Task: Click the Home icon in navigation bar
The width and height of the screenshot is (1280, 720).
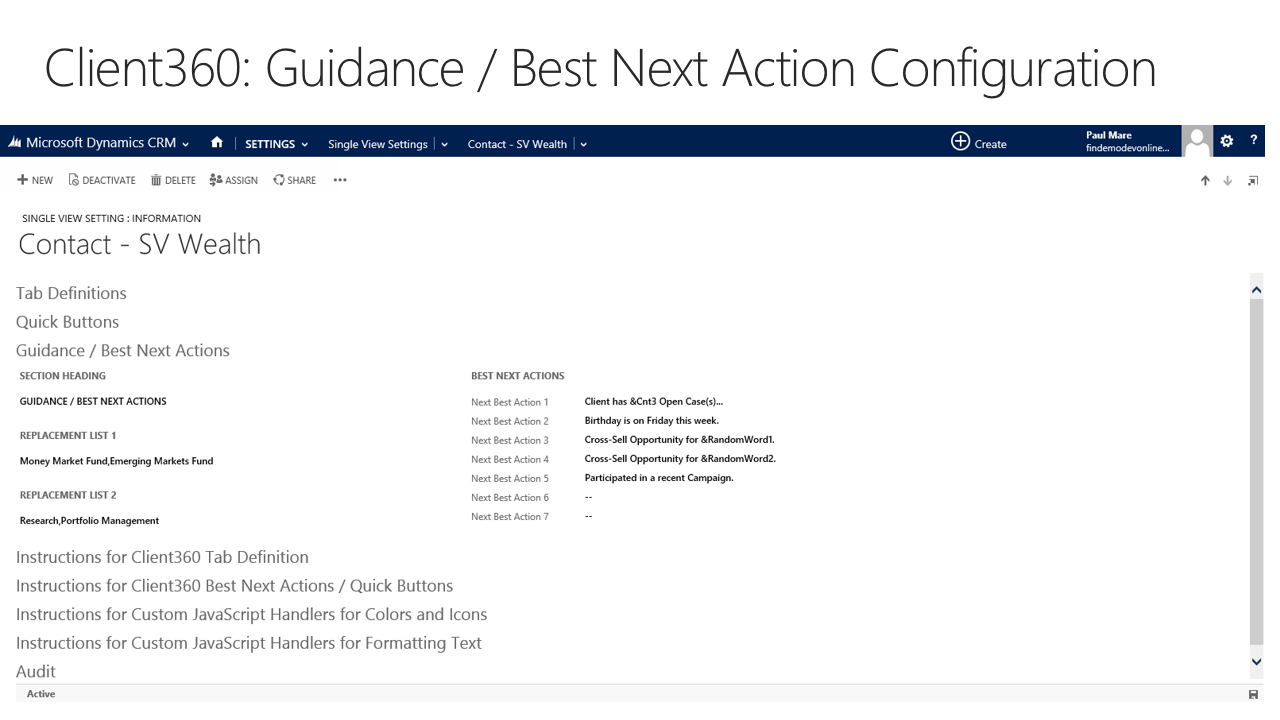Action: (217, 143)
